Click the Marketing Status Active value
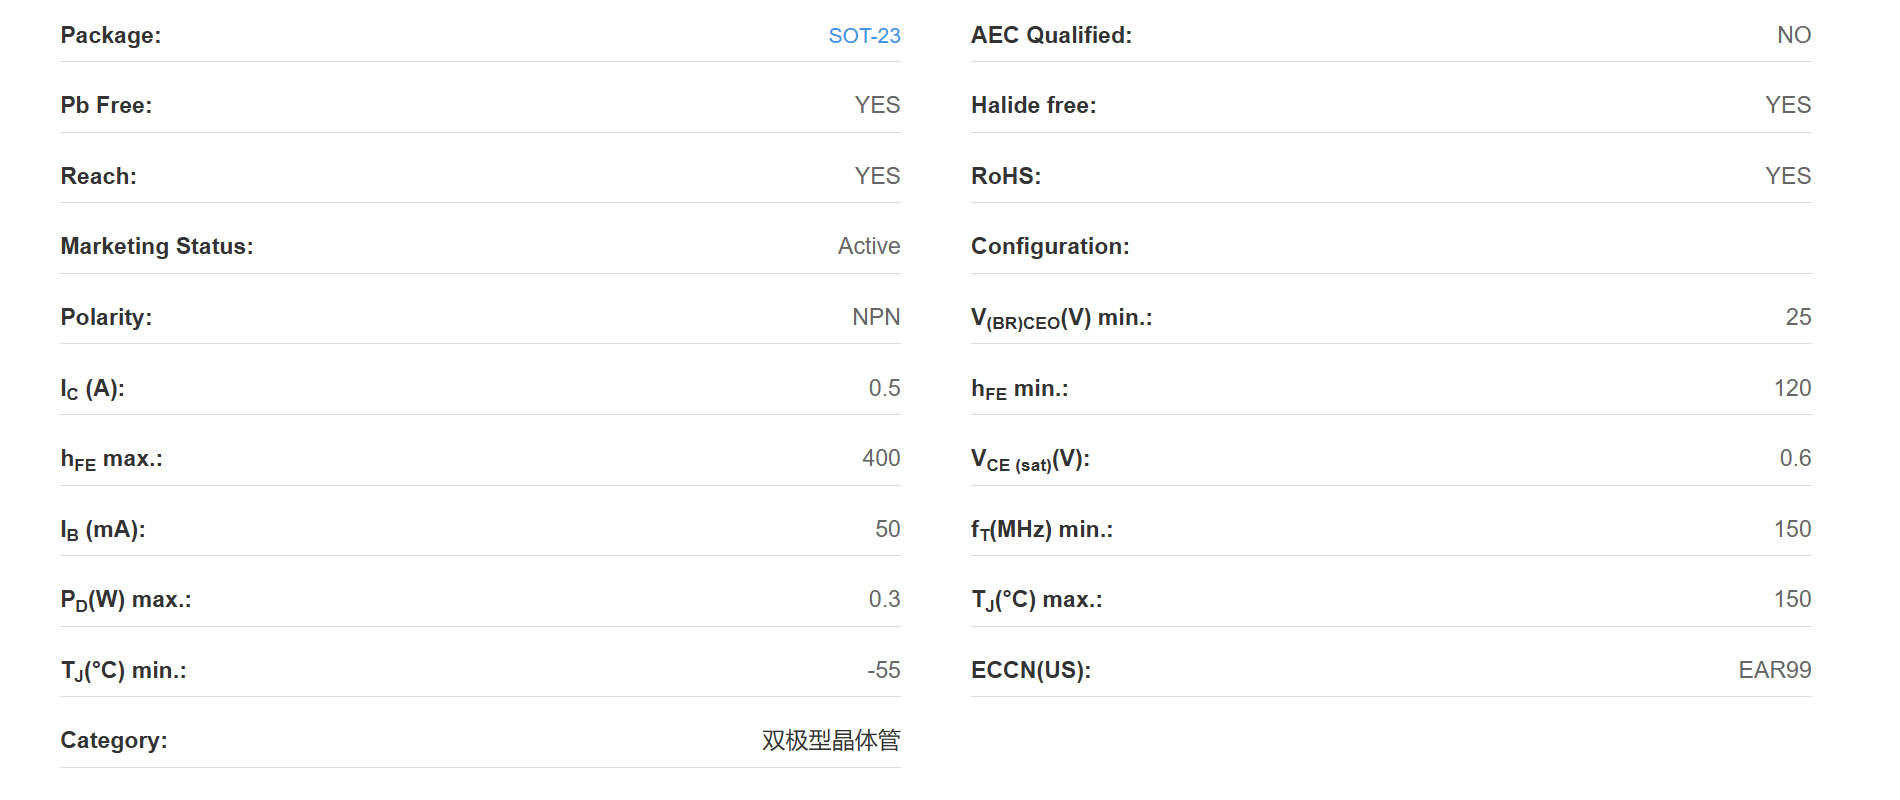 tap(869, 247)
